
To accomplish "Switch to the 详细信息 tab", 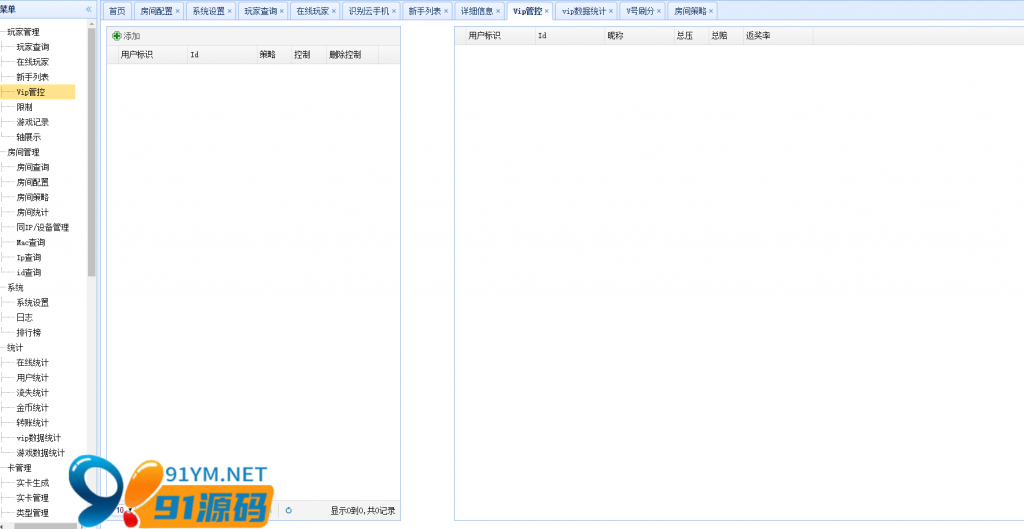I will 477,11.
